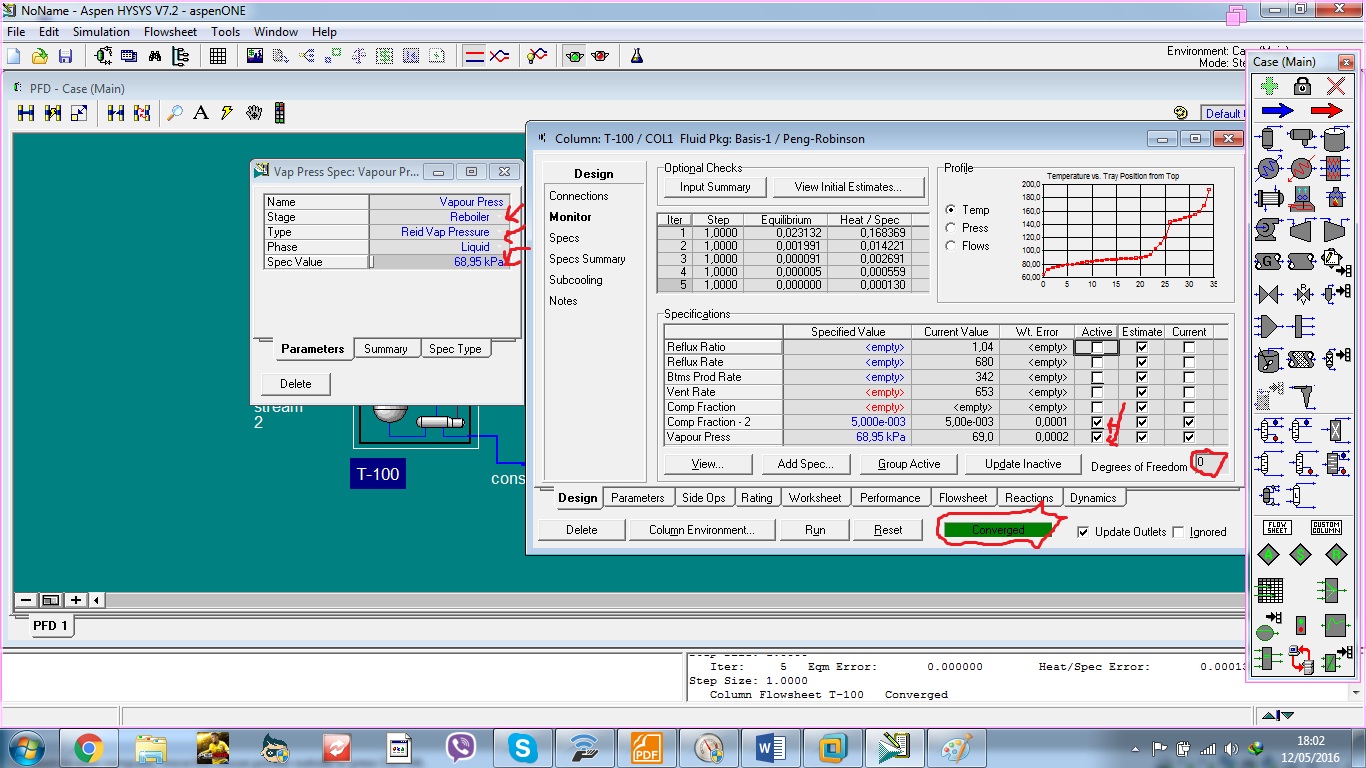
Task: Select the Add Text 'A' tool on PFD toolbar
Action: pyautogui.click(x=200, y=112)
